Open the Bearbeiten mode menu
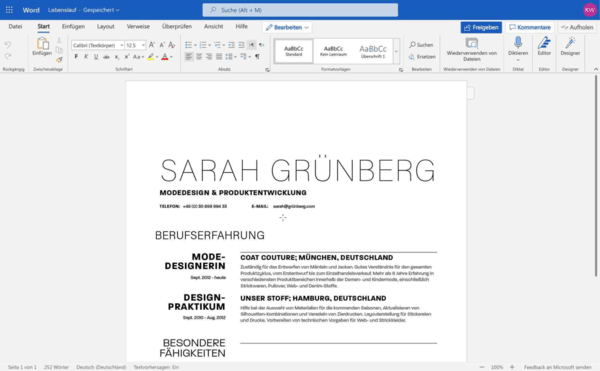This screenshot has height=371, width=600. coord(287,27)
